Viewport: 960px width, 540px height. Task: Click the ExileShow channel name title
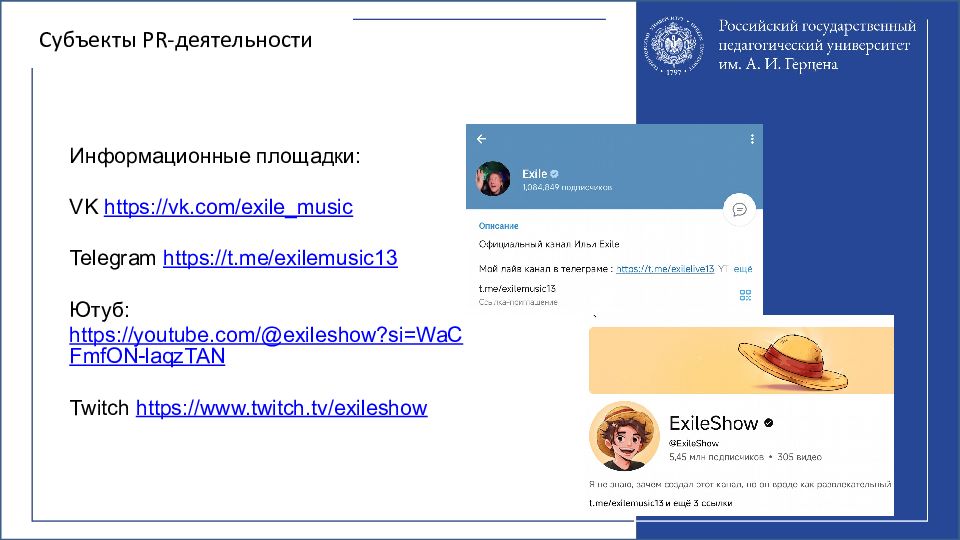(713, 423)
